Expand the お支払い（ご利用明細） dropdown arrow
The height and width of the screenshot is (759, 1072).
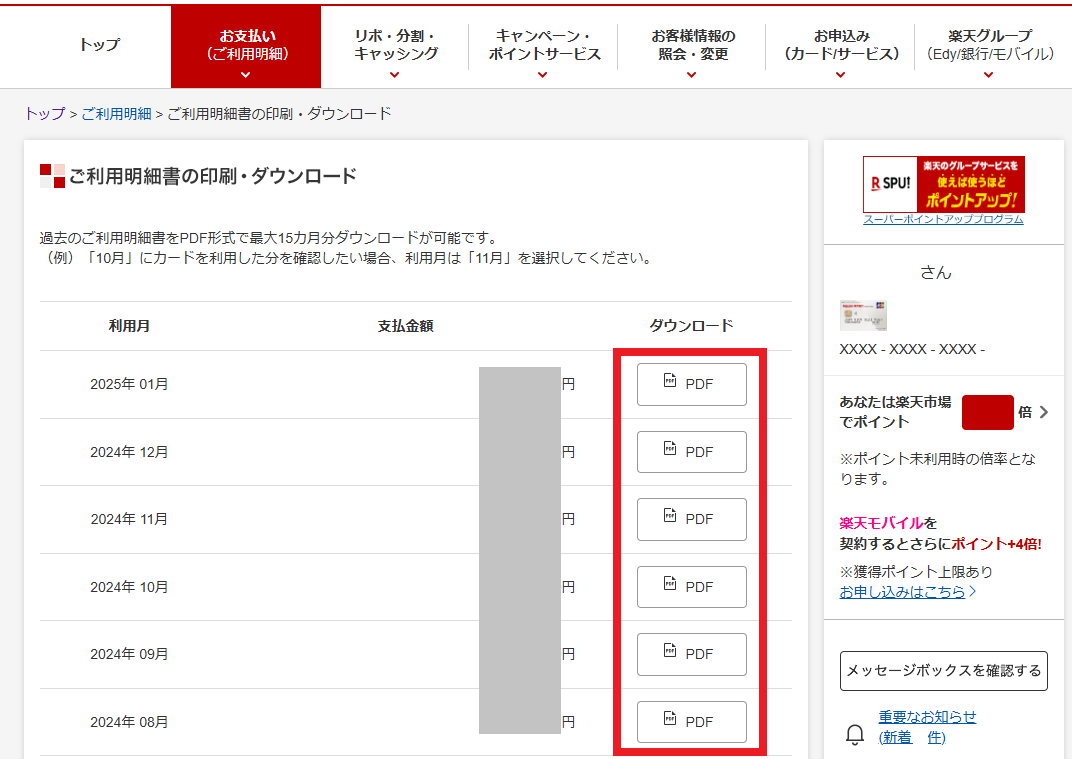point(245,72)
